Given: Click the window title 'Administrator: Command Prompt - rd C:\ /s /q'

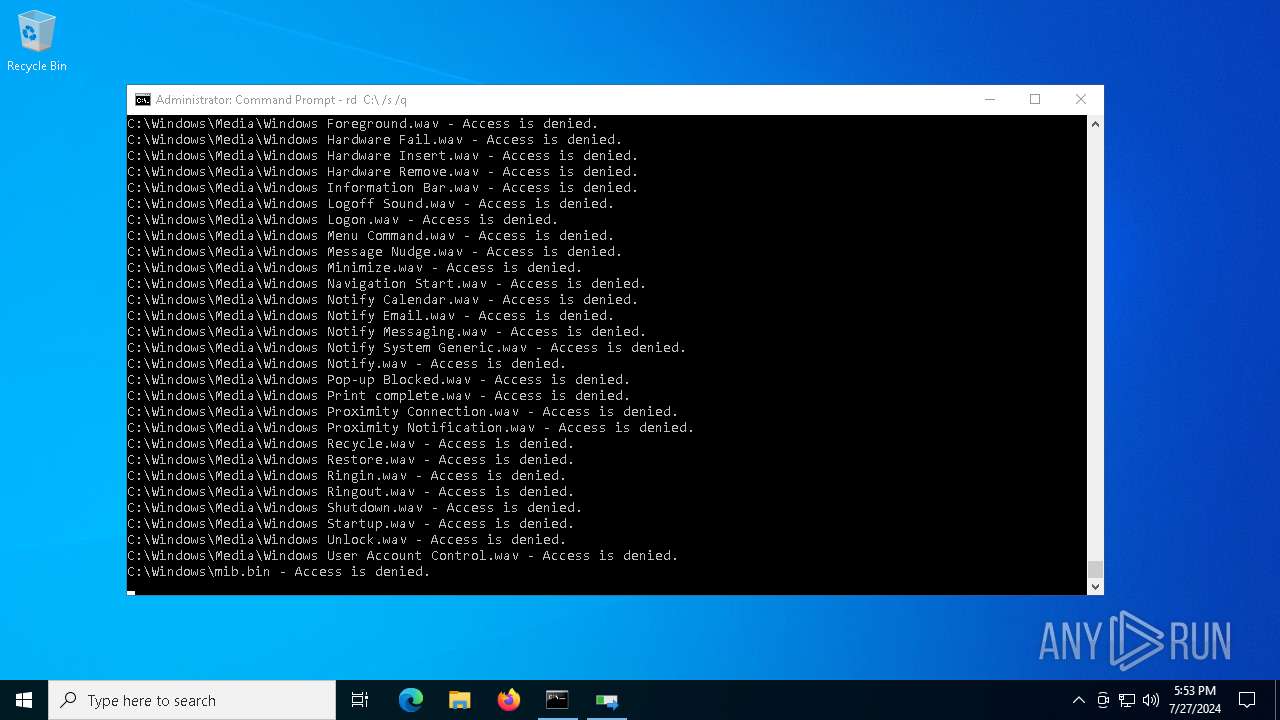Looking at the screenshot, I should pyautogui.click(x=281, y=100).
